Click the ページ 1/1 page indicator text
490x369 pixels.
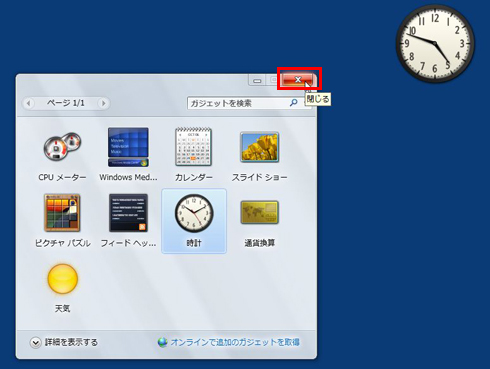coord(66,103)
